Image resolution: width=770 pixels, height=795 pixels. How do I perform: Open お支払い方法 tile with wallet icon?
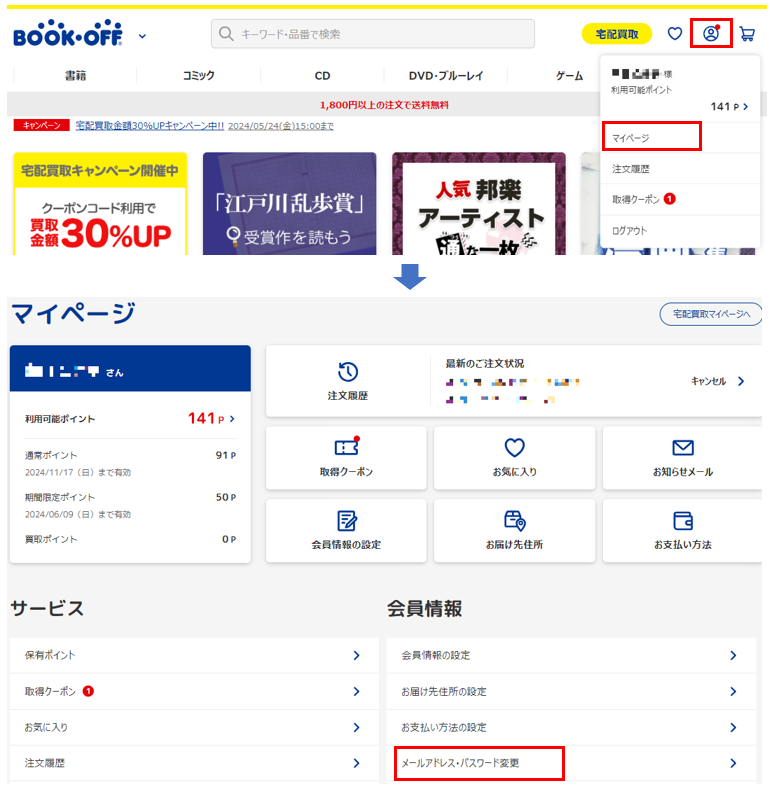682,531
